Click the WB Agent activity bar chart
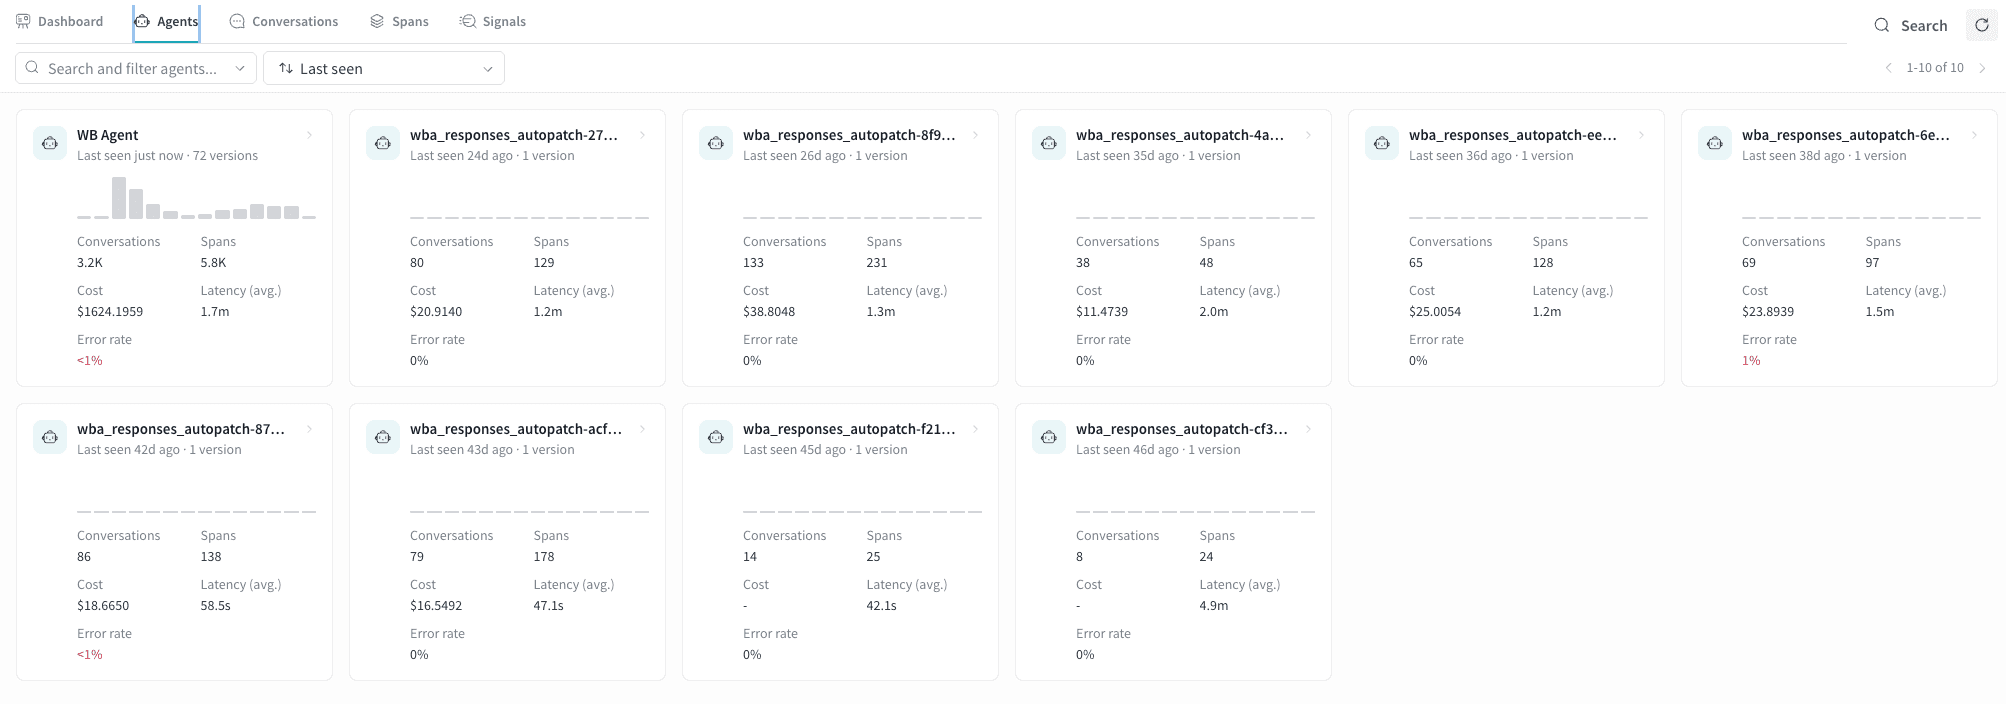 click(x=196, y=198)
